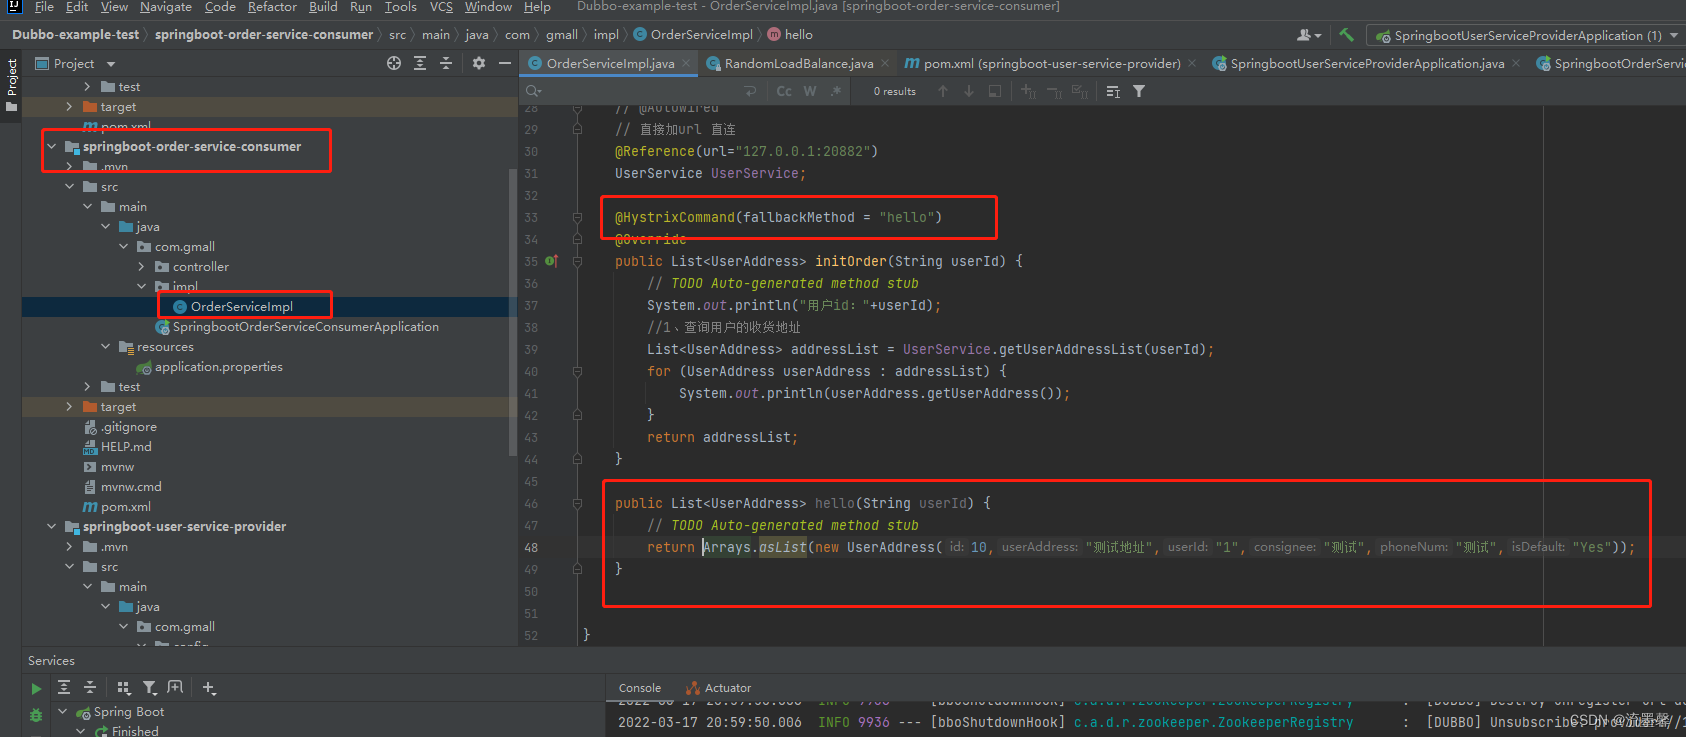Switch to the RandomLoadBalance.java tab
The height and width of the screenshot is (737, 1686).
tap(798, 63)
